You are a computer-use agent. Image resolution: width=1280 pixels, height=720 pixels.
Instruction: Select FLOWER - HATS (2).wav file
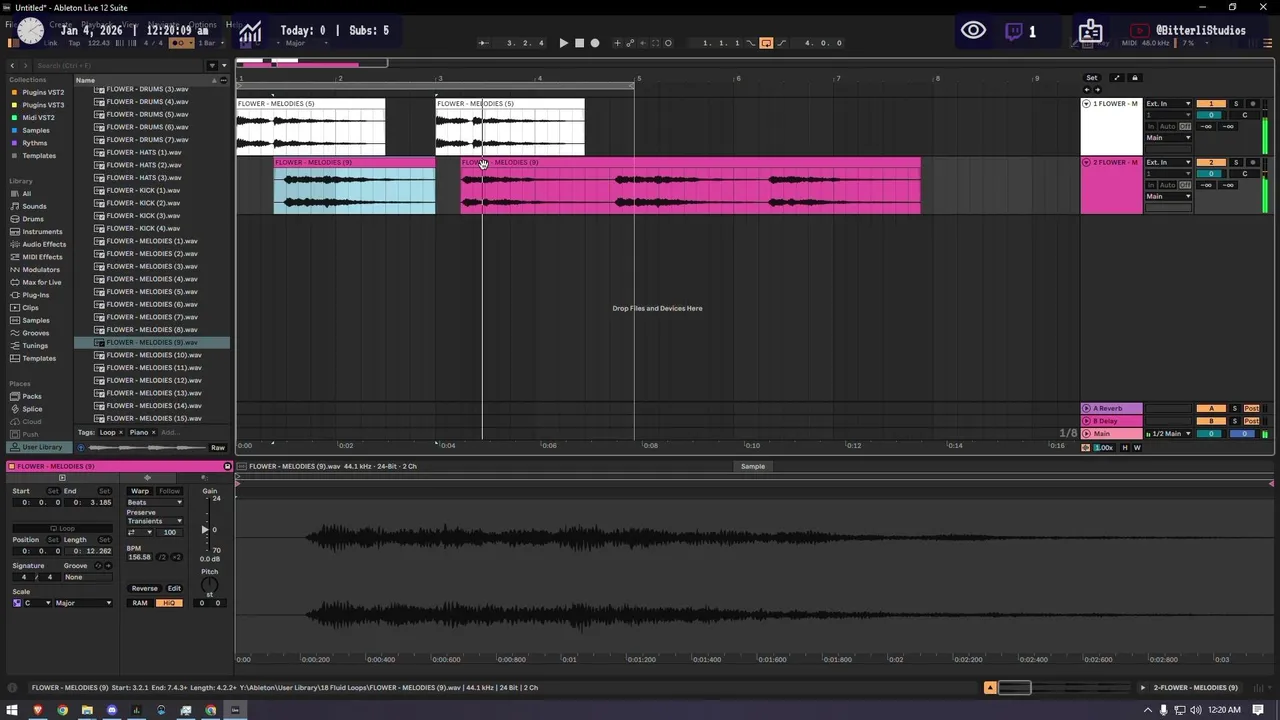pyautogui.click(x=144, y=165)
